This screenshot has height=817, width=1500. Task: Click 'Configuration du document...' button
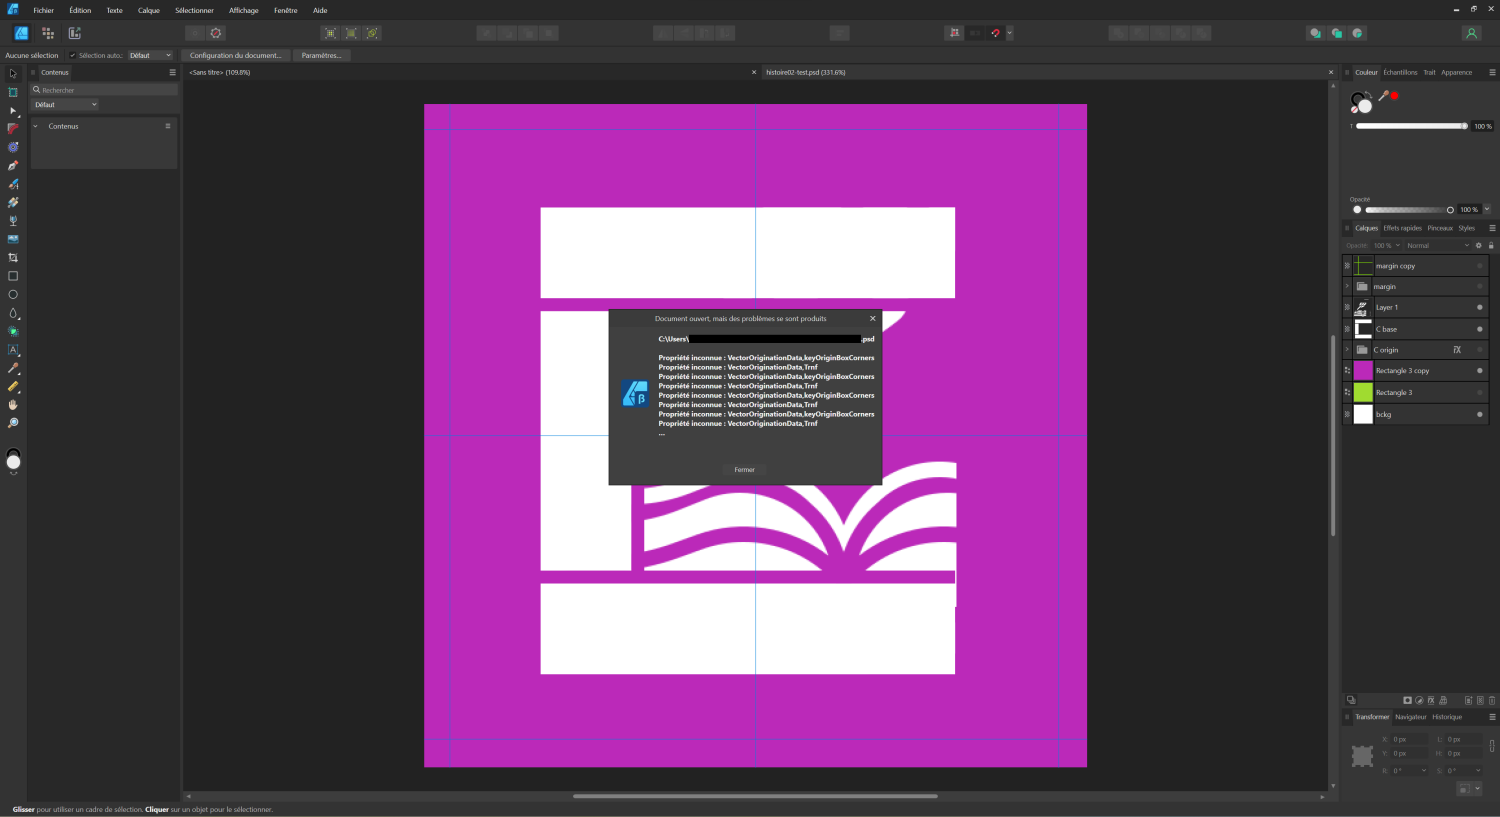coord(236,56)
